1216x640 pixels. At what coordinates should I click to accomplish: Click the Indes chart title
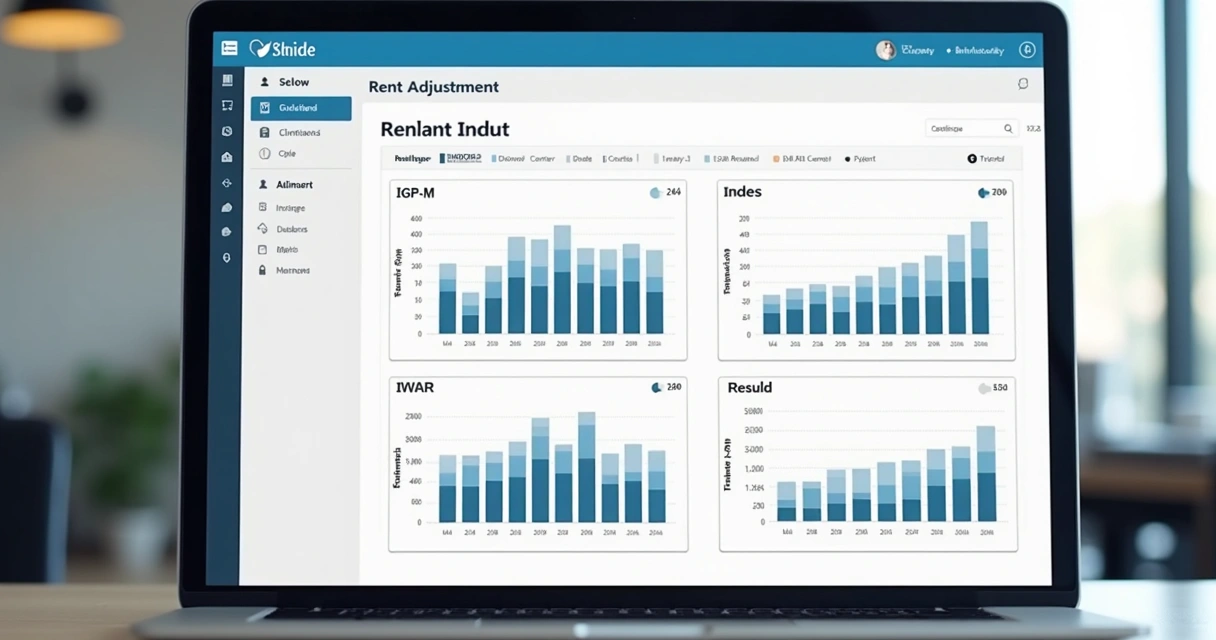(x=743, y=192)
